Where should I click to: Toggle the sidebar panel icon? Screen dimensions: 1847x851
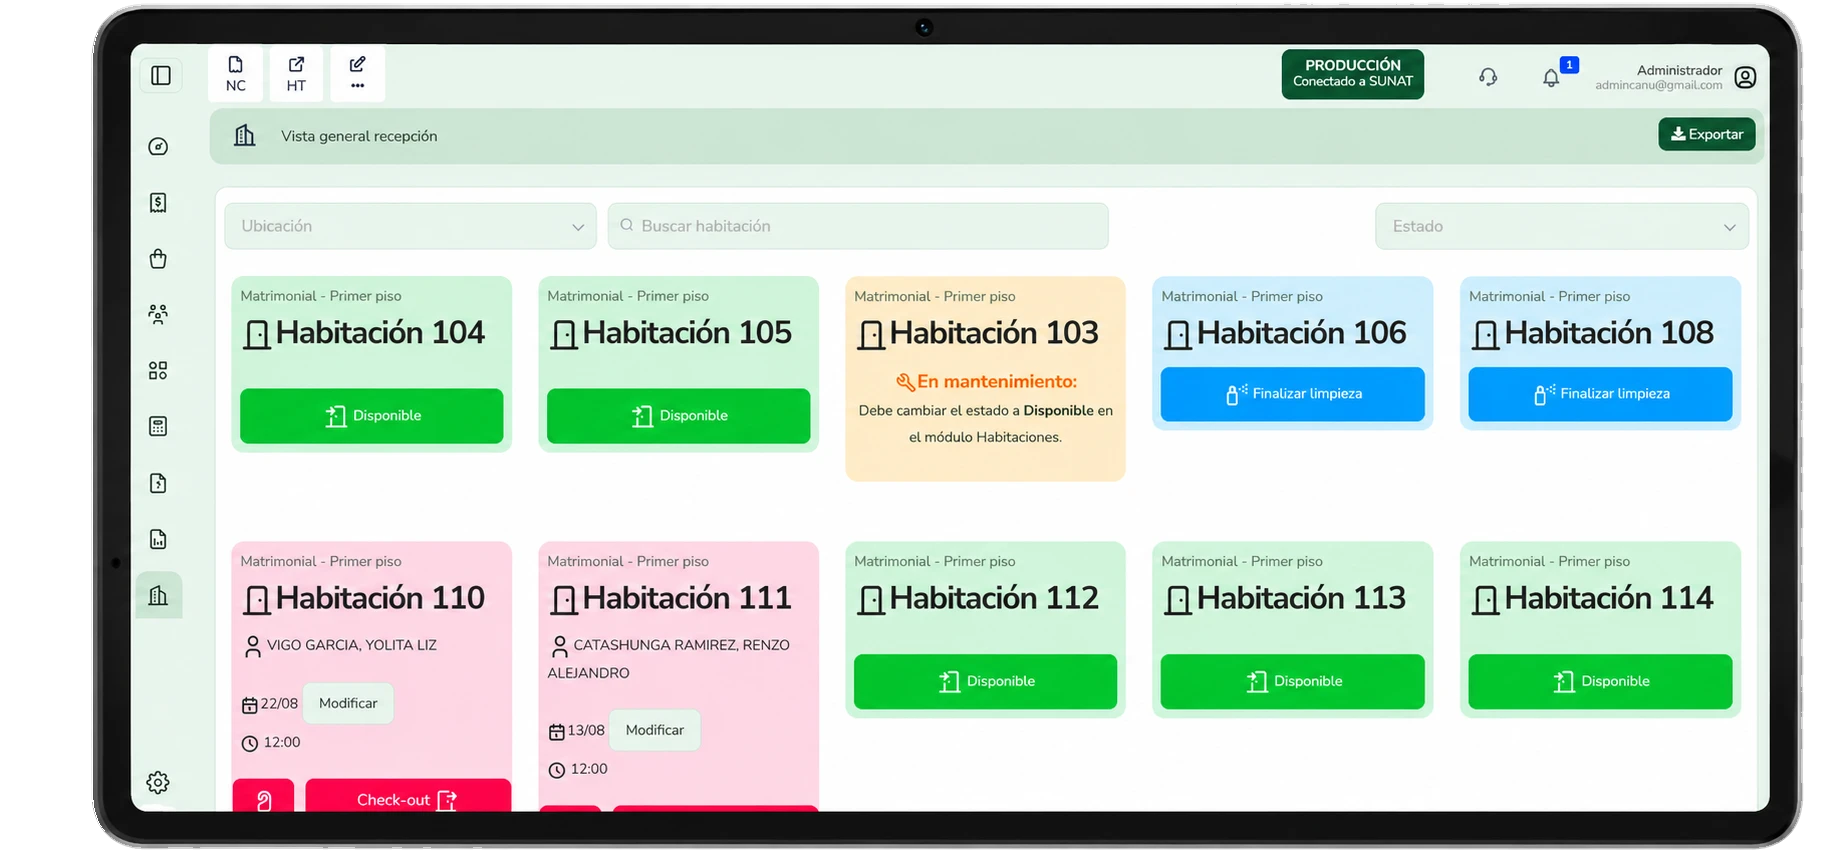click(x=161, y=76)
